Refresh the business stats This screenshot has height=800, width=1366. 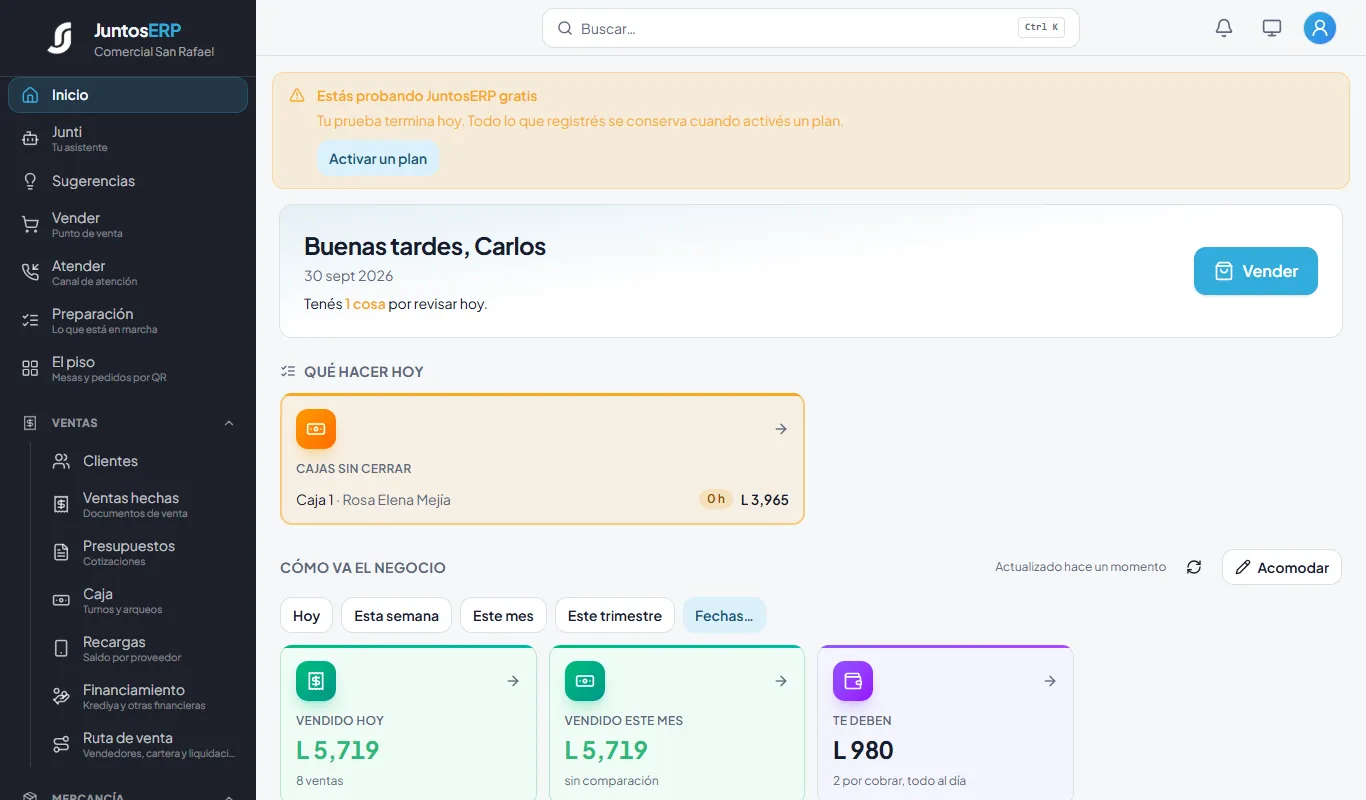[1194, 567]
